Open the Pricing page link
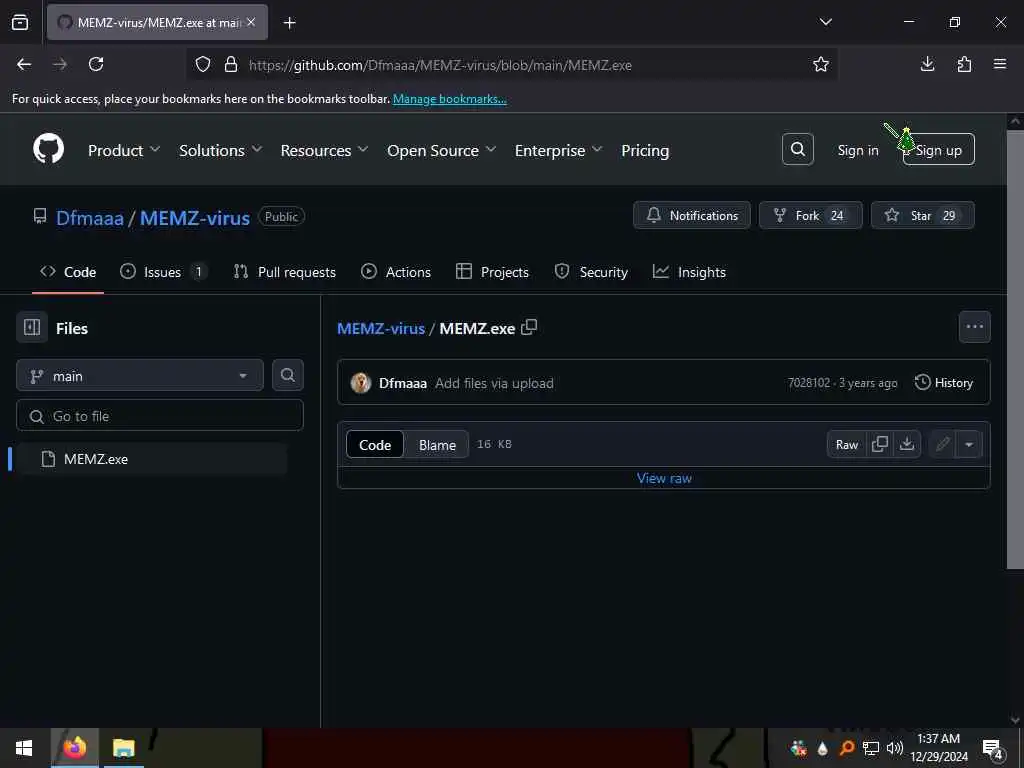Viewport: 1024px width, 768px height. click(645, 150)
